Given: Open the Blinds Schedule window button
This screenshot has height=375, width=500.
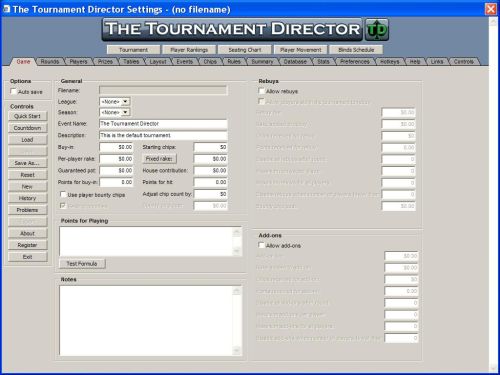Looking at the screenshot, I should [x=356, y=50].
